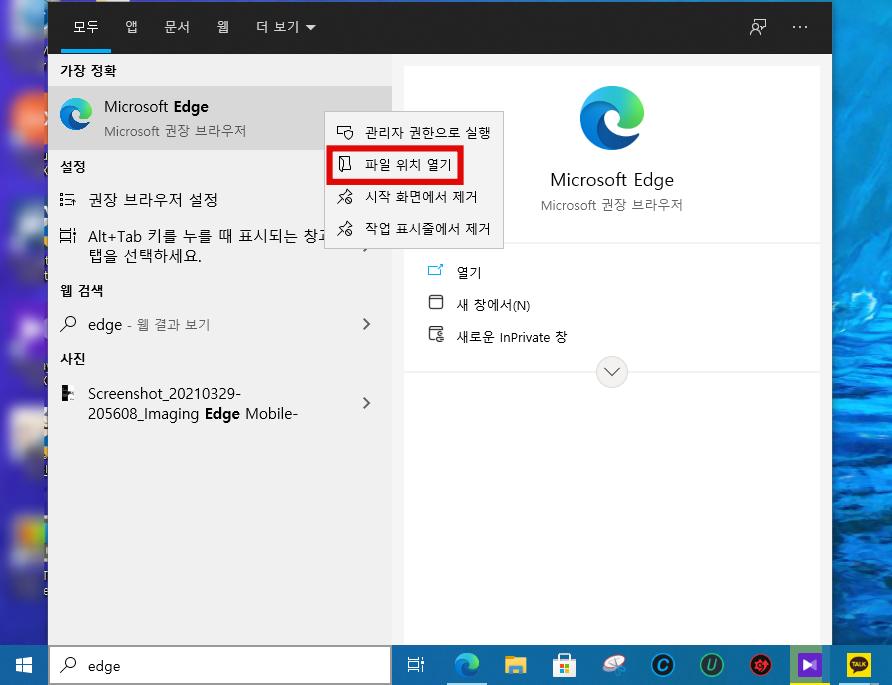Expand arrow for edge web result

coord(366,324)
